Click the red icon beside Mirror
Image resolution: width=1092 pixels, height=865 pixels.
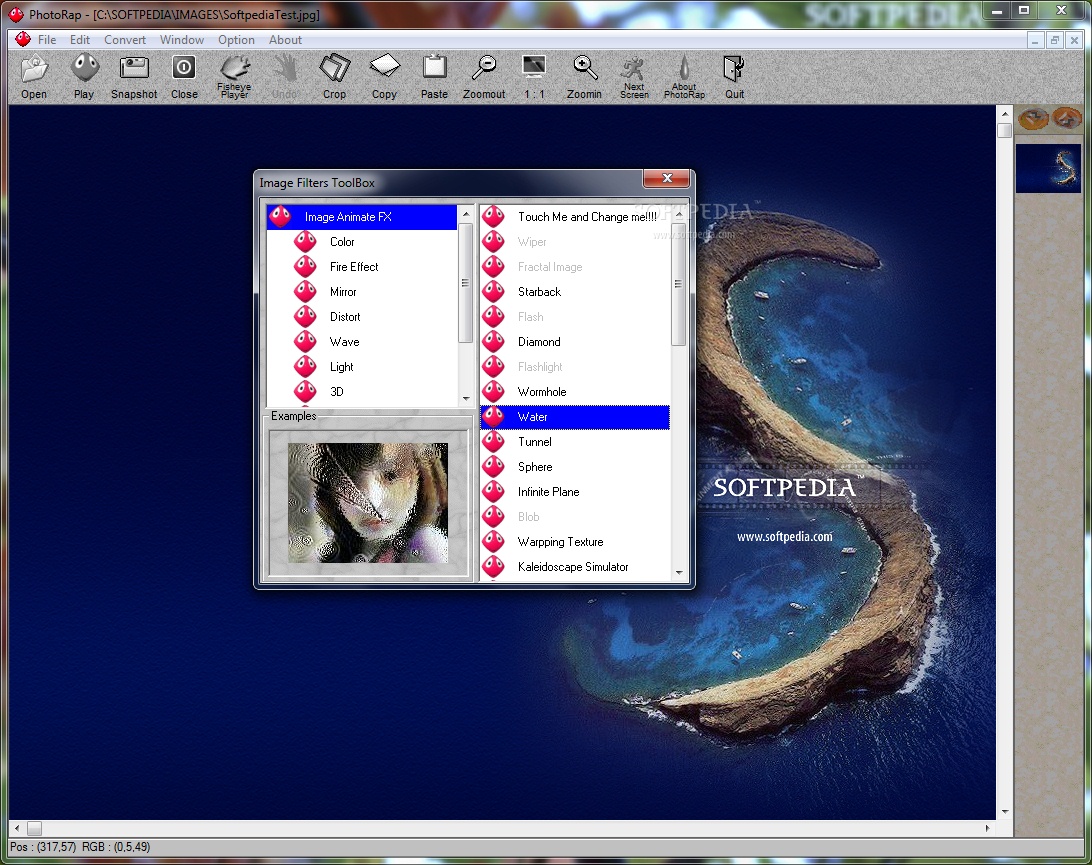tap(305, 291)
